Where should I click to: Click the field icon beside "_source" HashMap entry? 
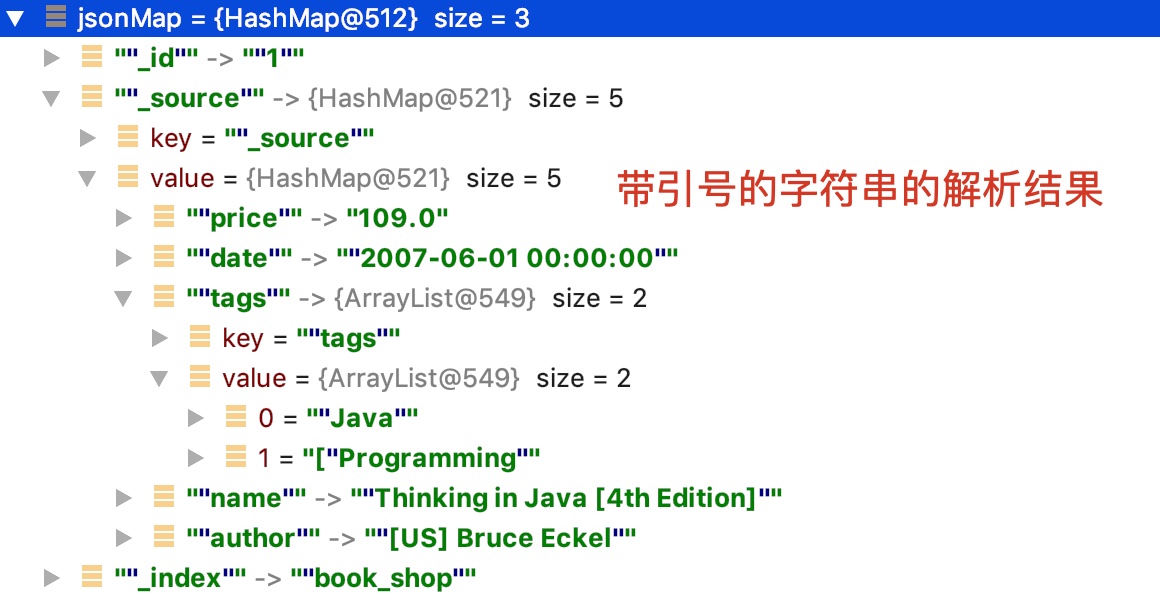point(92,96)
